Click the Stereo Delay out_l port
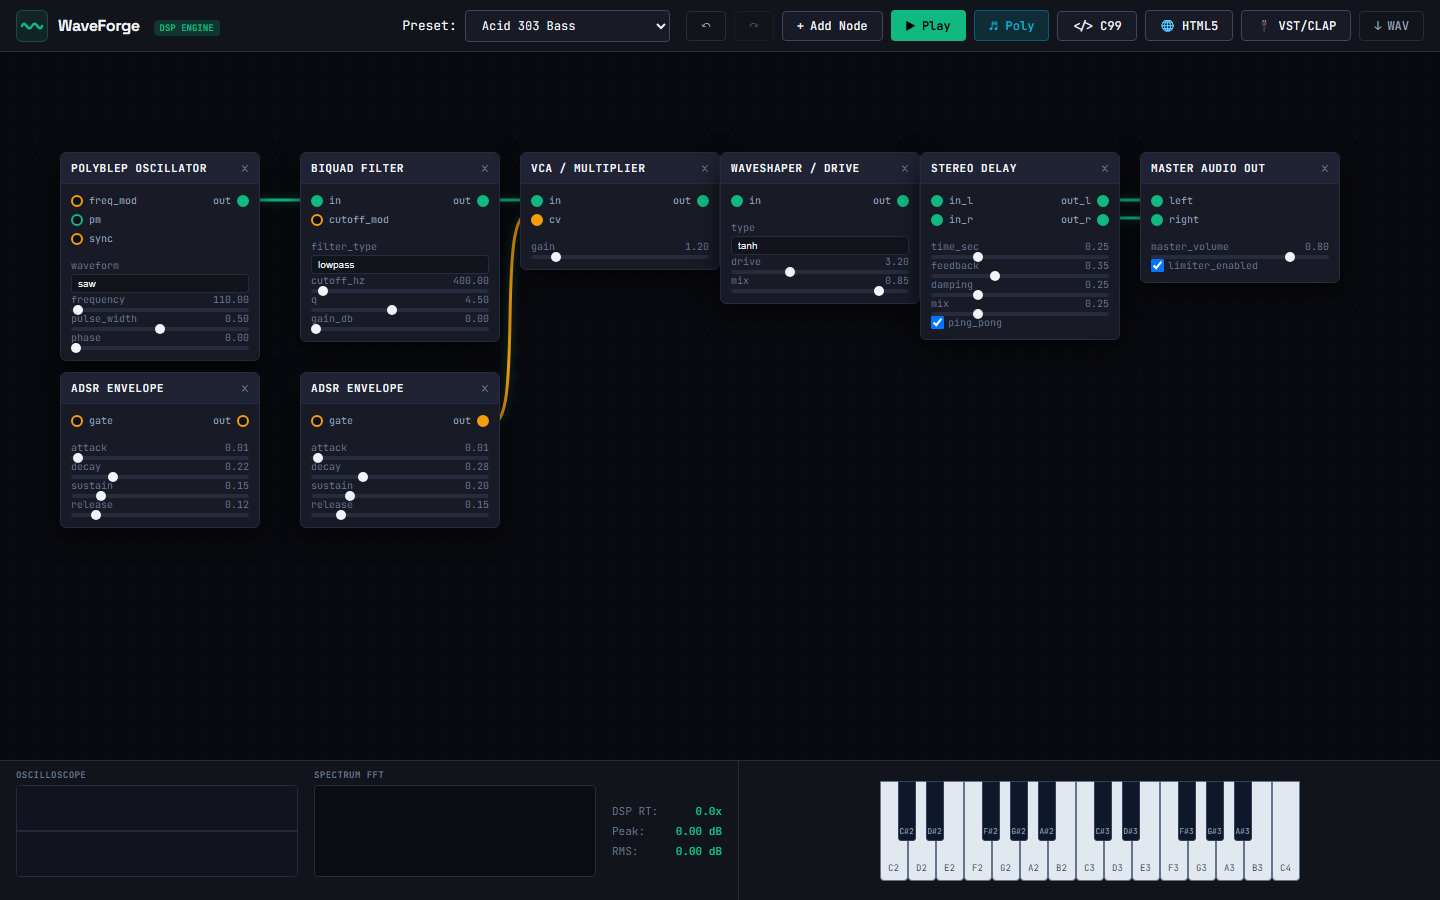This screenshot has height=900, width=1440. click(1103, 201)
